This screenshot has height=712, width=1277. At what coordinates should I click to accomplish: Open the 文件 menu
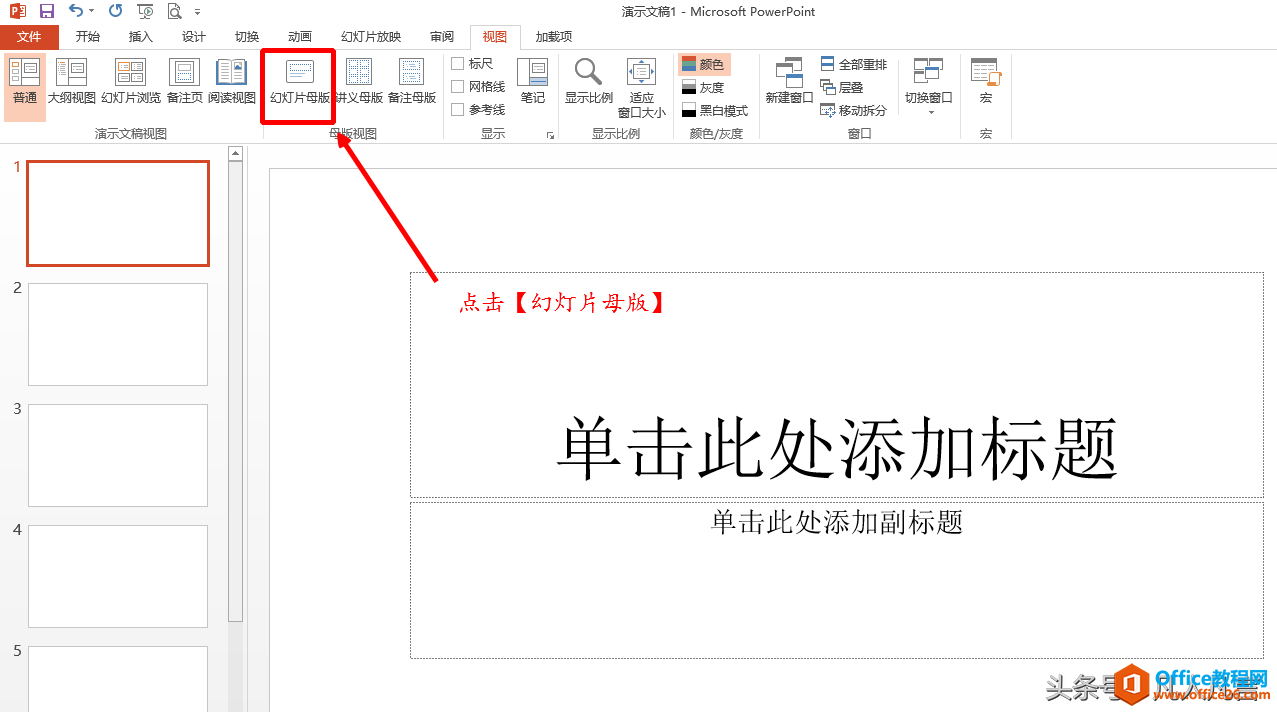tap(30, 36)
